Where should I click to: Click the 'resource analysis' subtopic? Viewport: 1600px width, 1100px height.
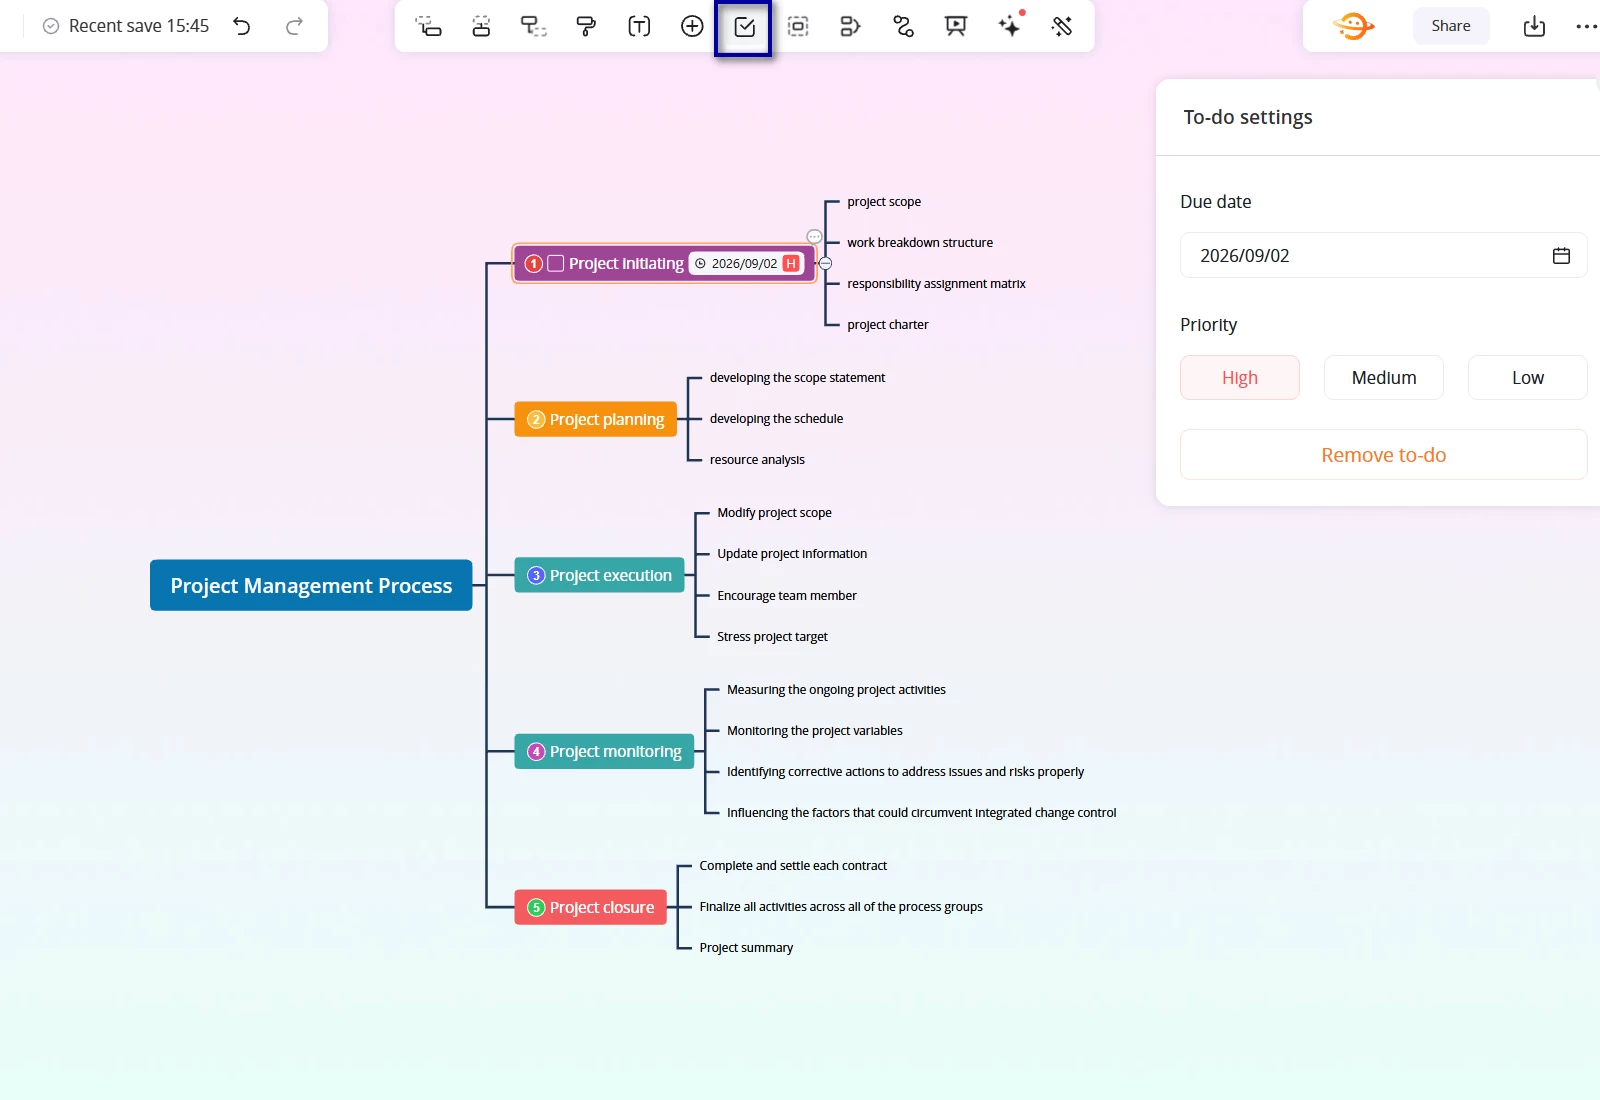757,460
